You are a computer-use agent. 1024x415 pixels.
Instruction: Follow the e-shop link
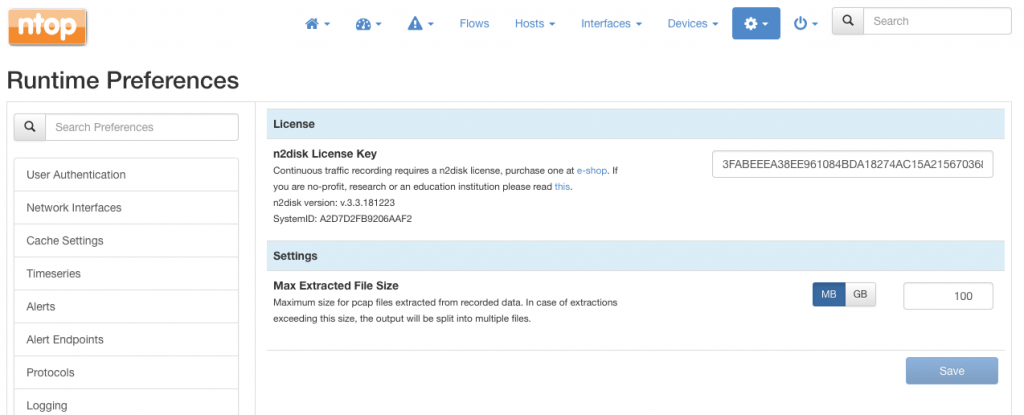coord(592,171)
